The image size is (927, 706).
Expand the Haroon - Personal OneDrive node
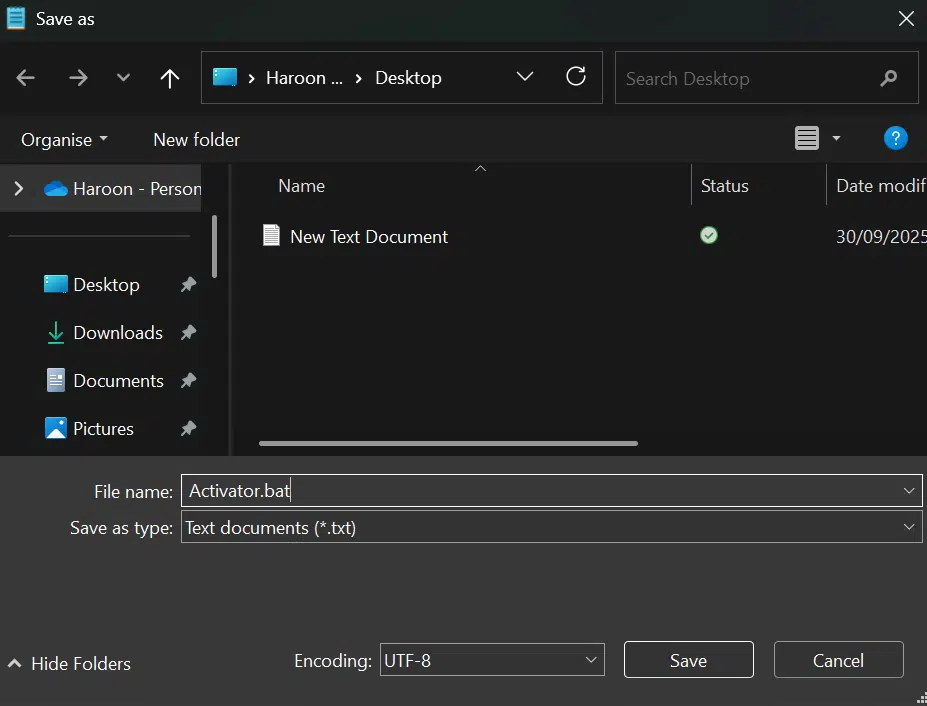(x=18, y=188)
